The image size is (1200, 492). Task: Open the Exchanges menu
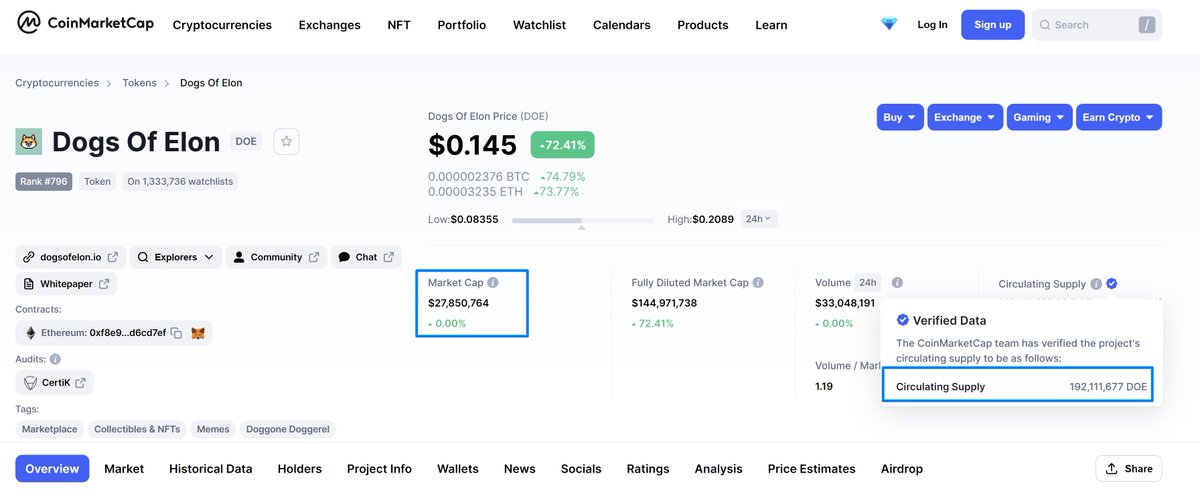[329, 25]
